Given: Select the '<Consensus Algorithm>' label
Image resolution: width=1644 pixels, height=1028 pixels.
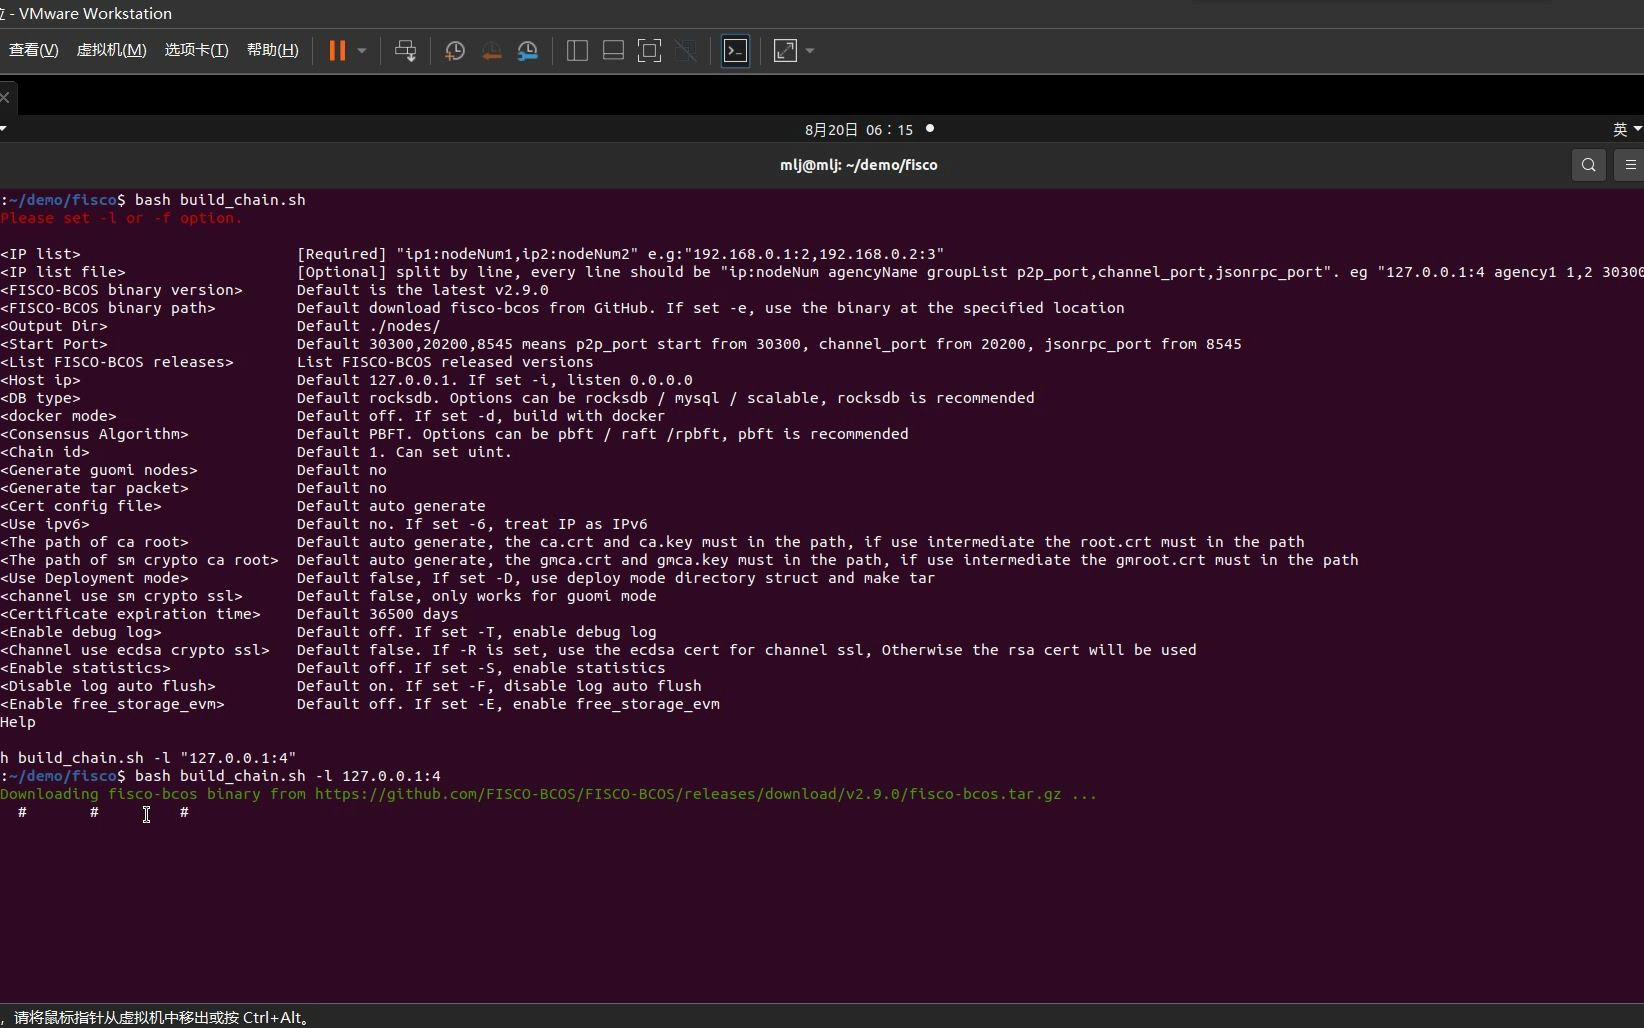Looking at the screenshot, I should 94,434.
